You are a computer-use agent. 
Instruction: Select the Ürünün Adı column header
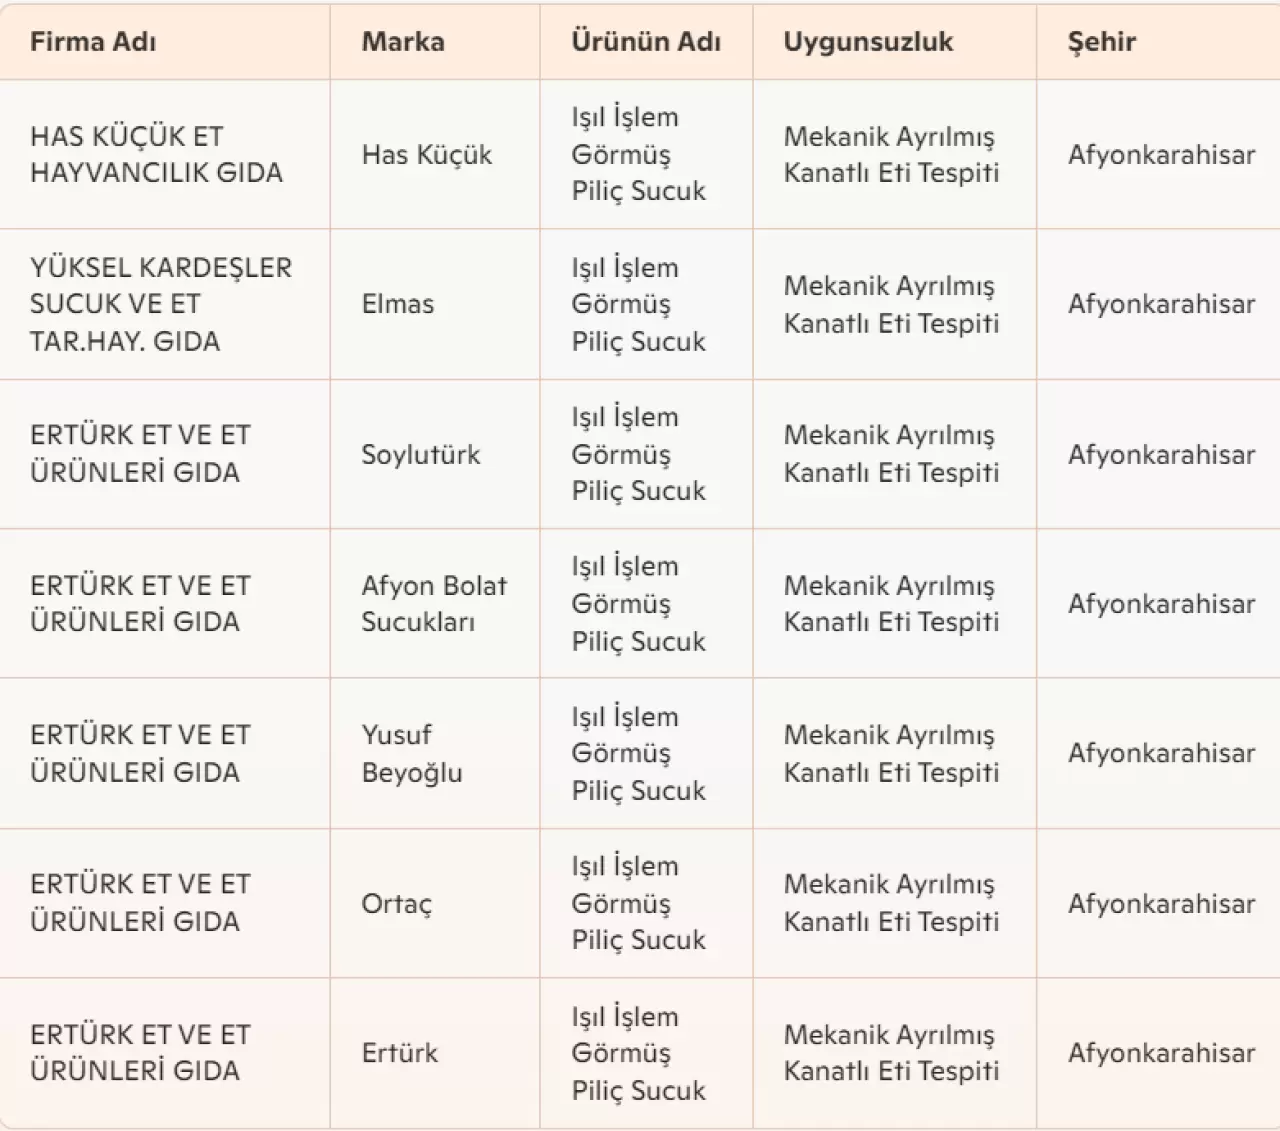coord(646,42)
